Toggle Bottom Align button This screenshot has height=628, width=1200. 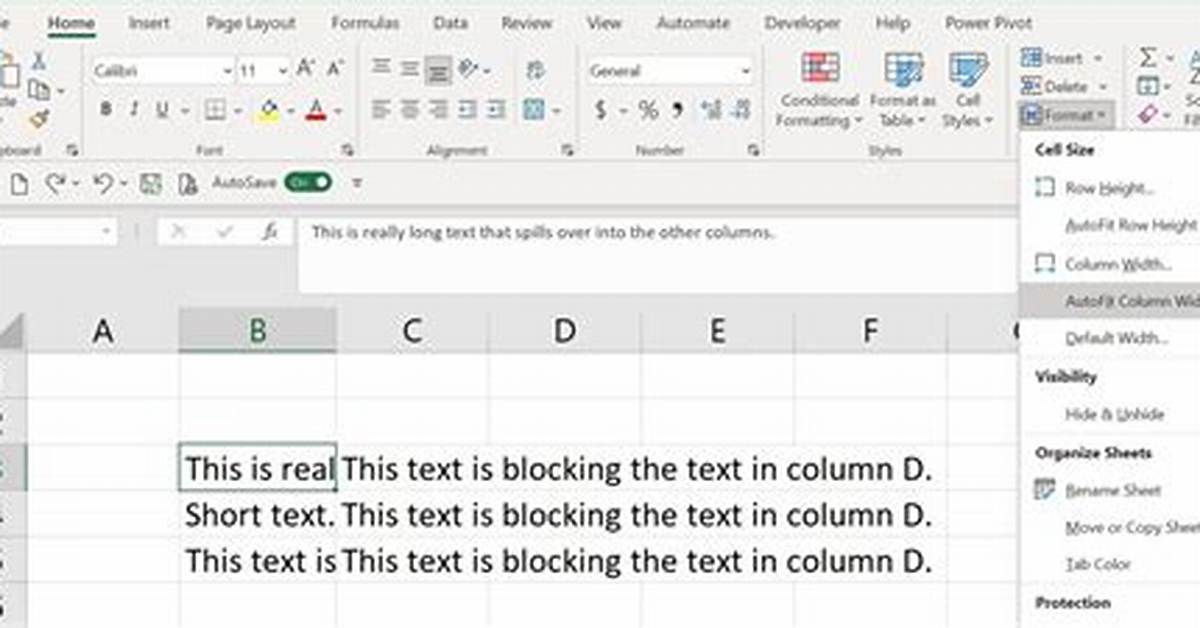click(x=438, y=70)
